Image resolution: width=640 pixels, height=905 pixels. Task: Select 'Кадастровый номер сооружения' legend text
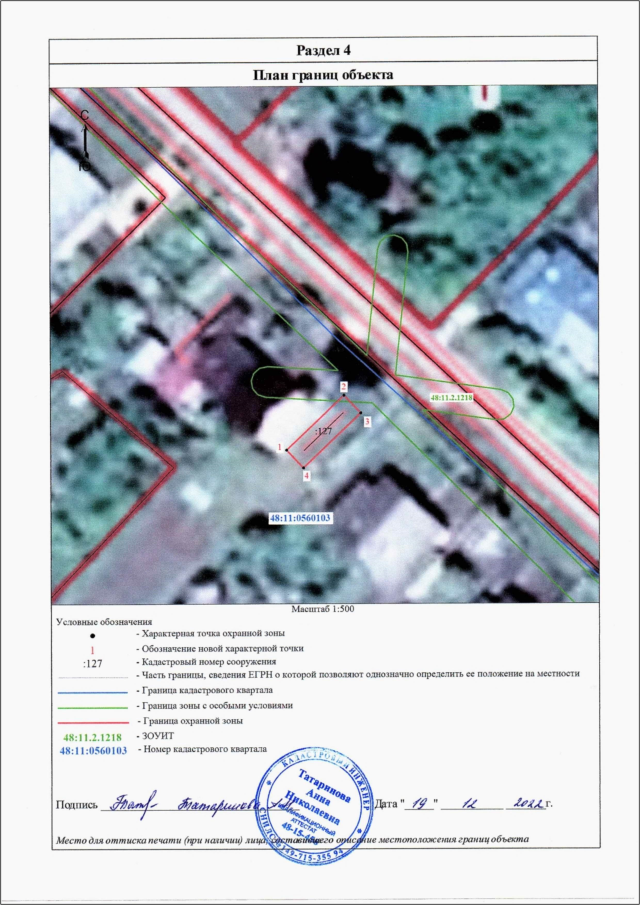tap(207, 661)
